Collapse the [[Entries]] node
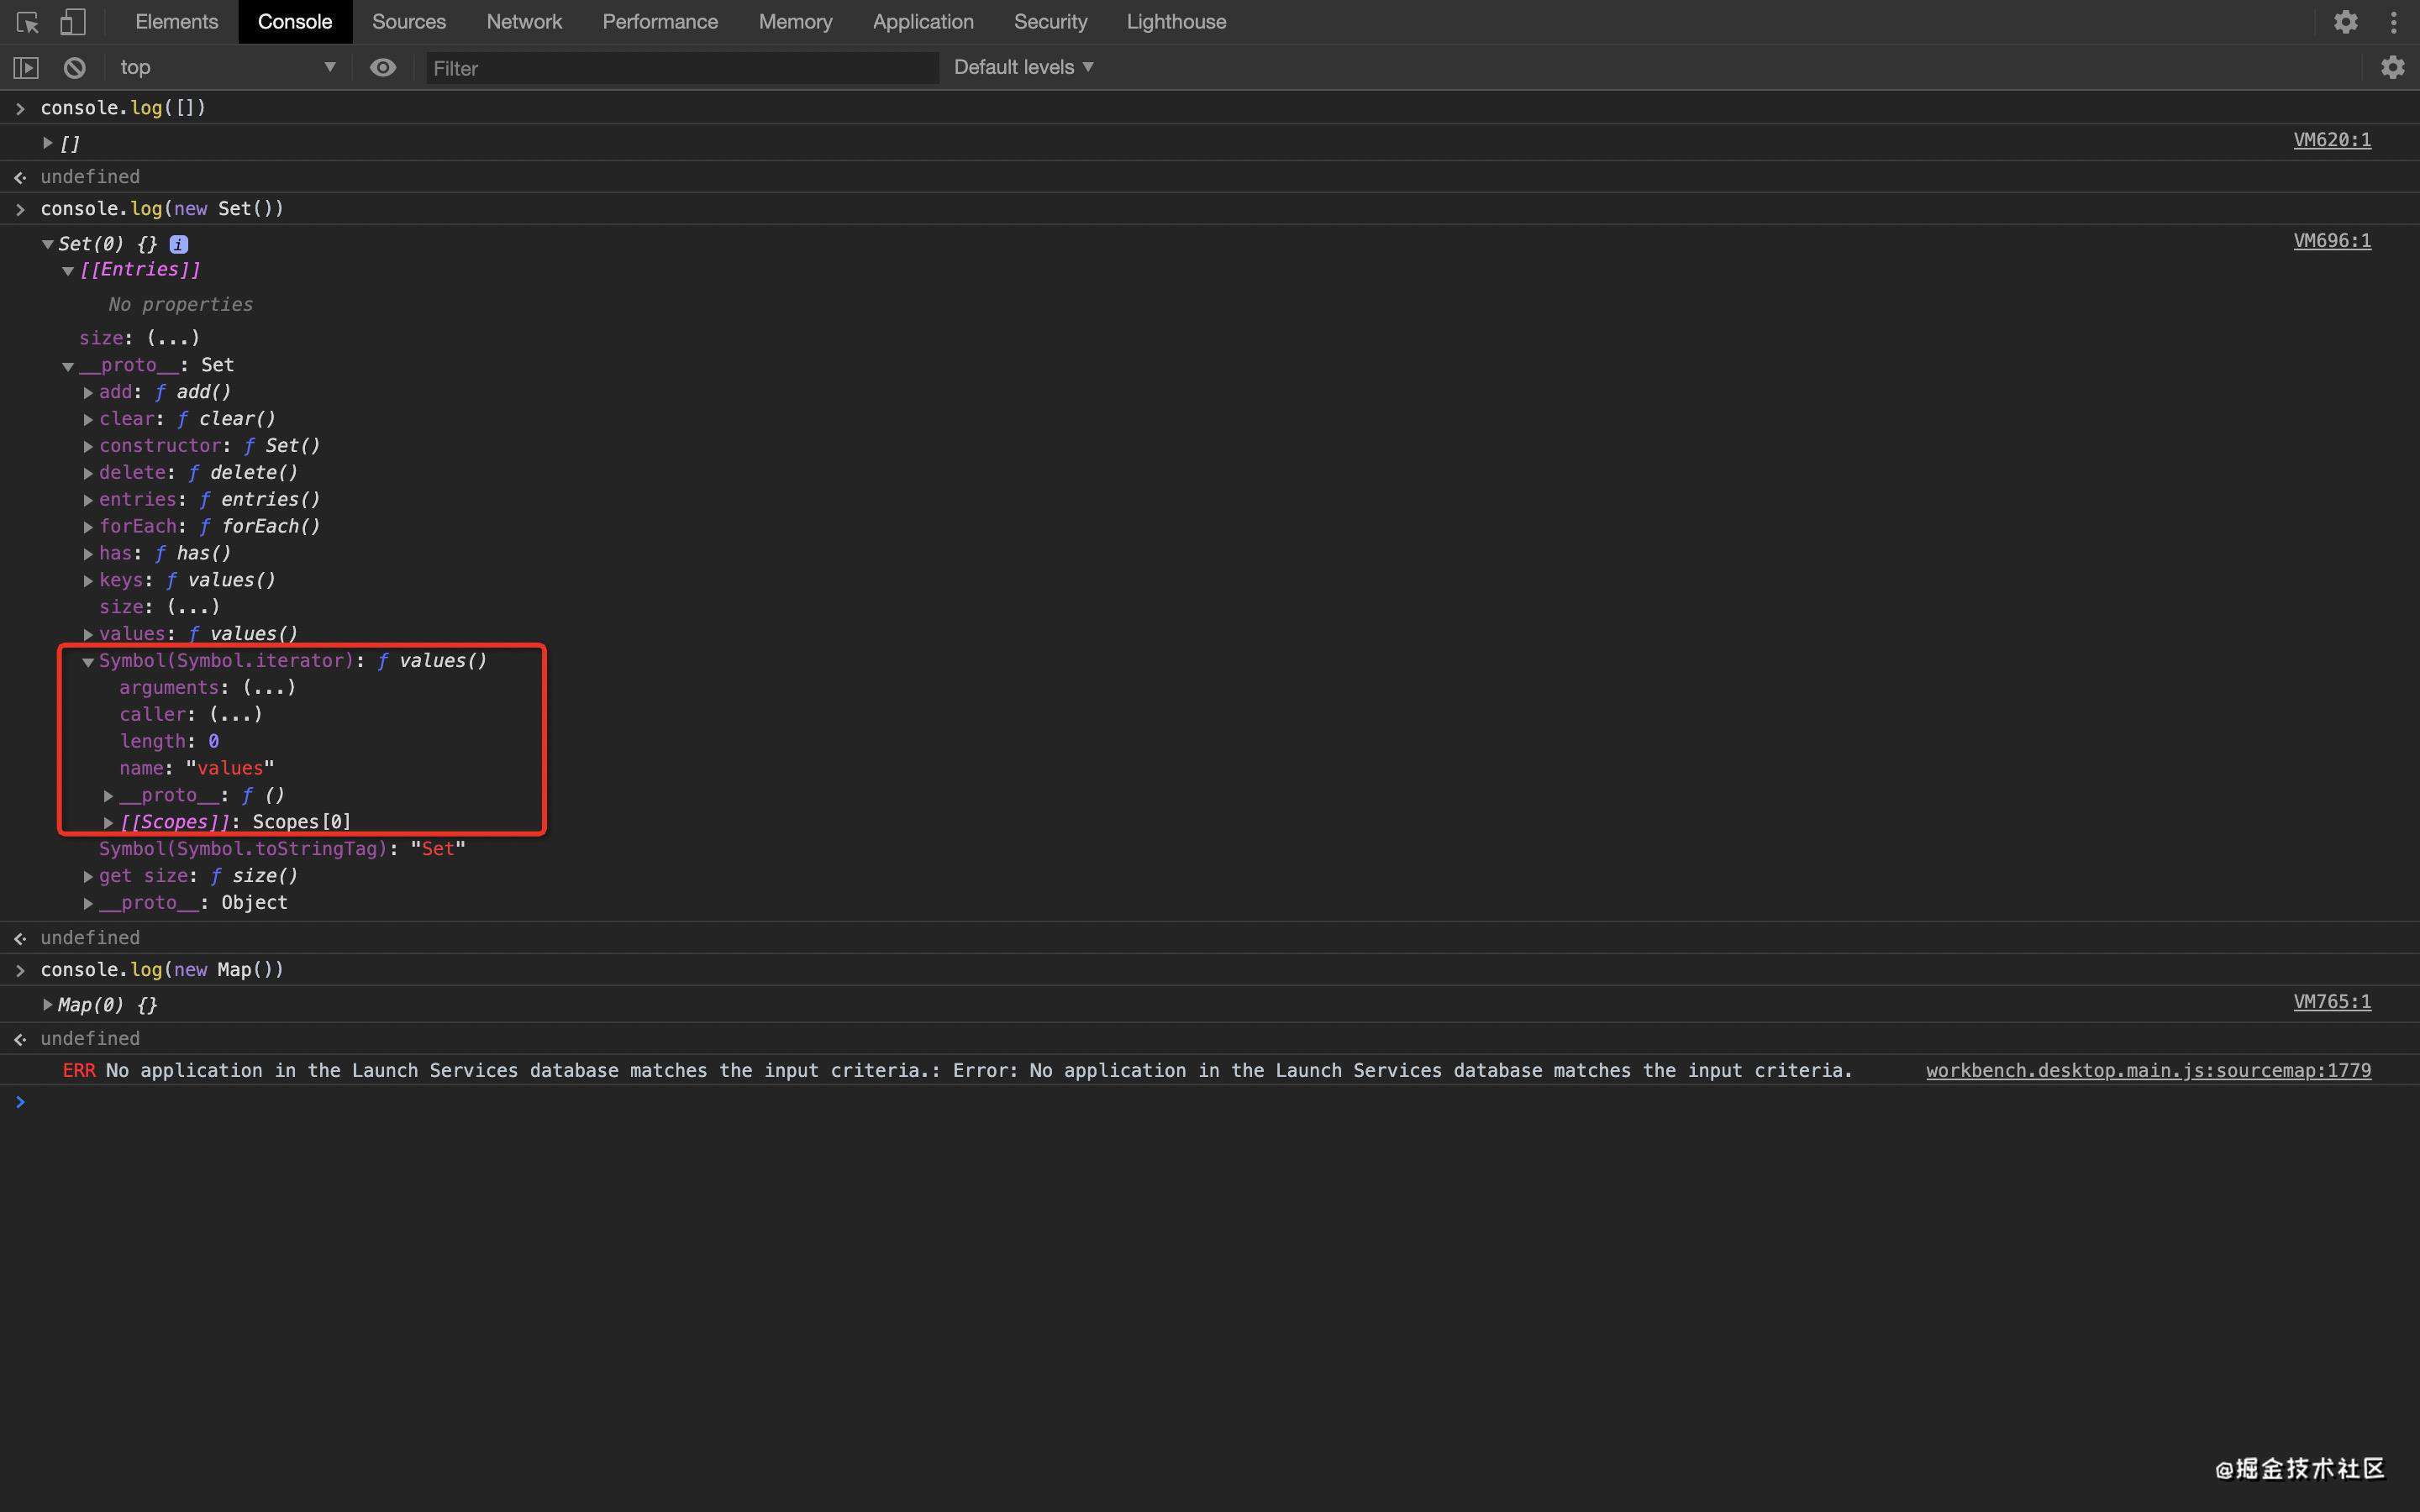Viewport: 2420px width, 1512px height. 68,270
